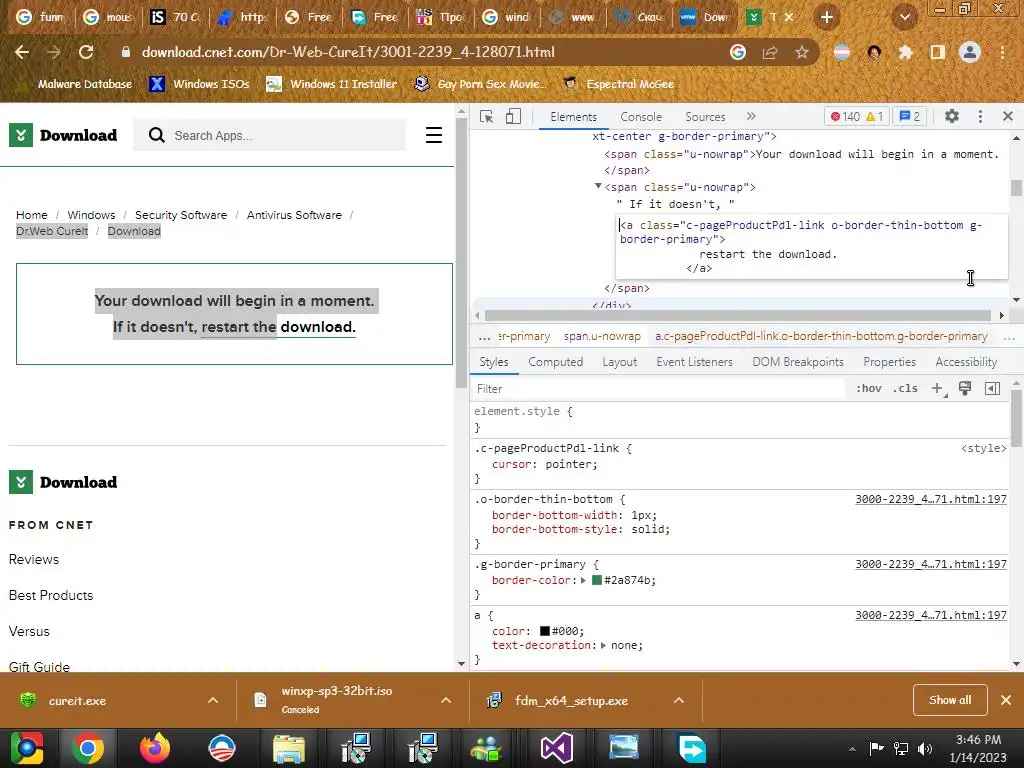Open the Home breadcrumb link
1024x768 pixels.
(31, 215)
